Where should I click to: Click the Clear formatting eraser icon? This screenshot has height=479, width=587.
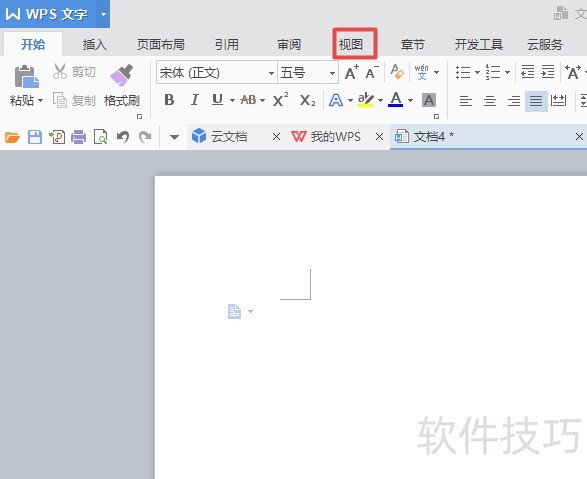[x=397, y=72]
